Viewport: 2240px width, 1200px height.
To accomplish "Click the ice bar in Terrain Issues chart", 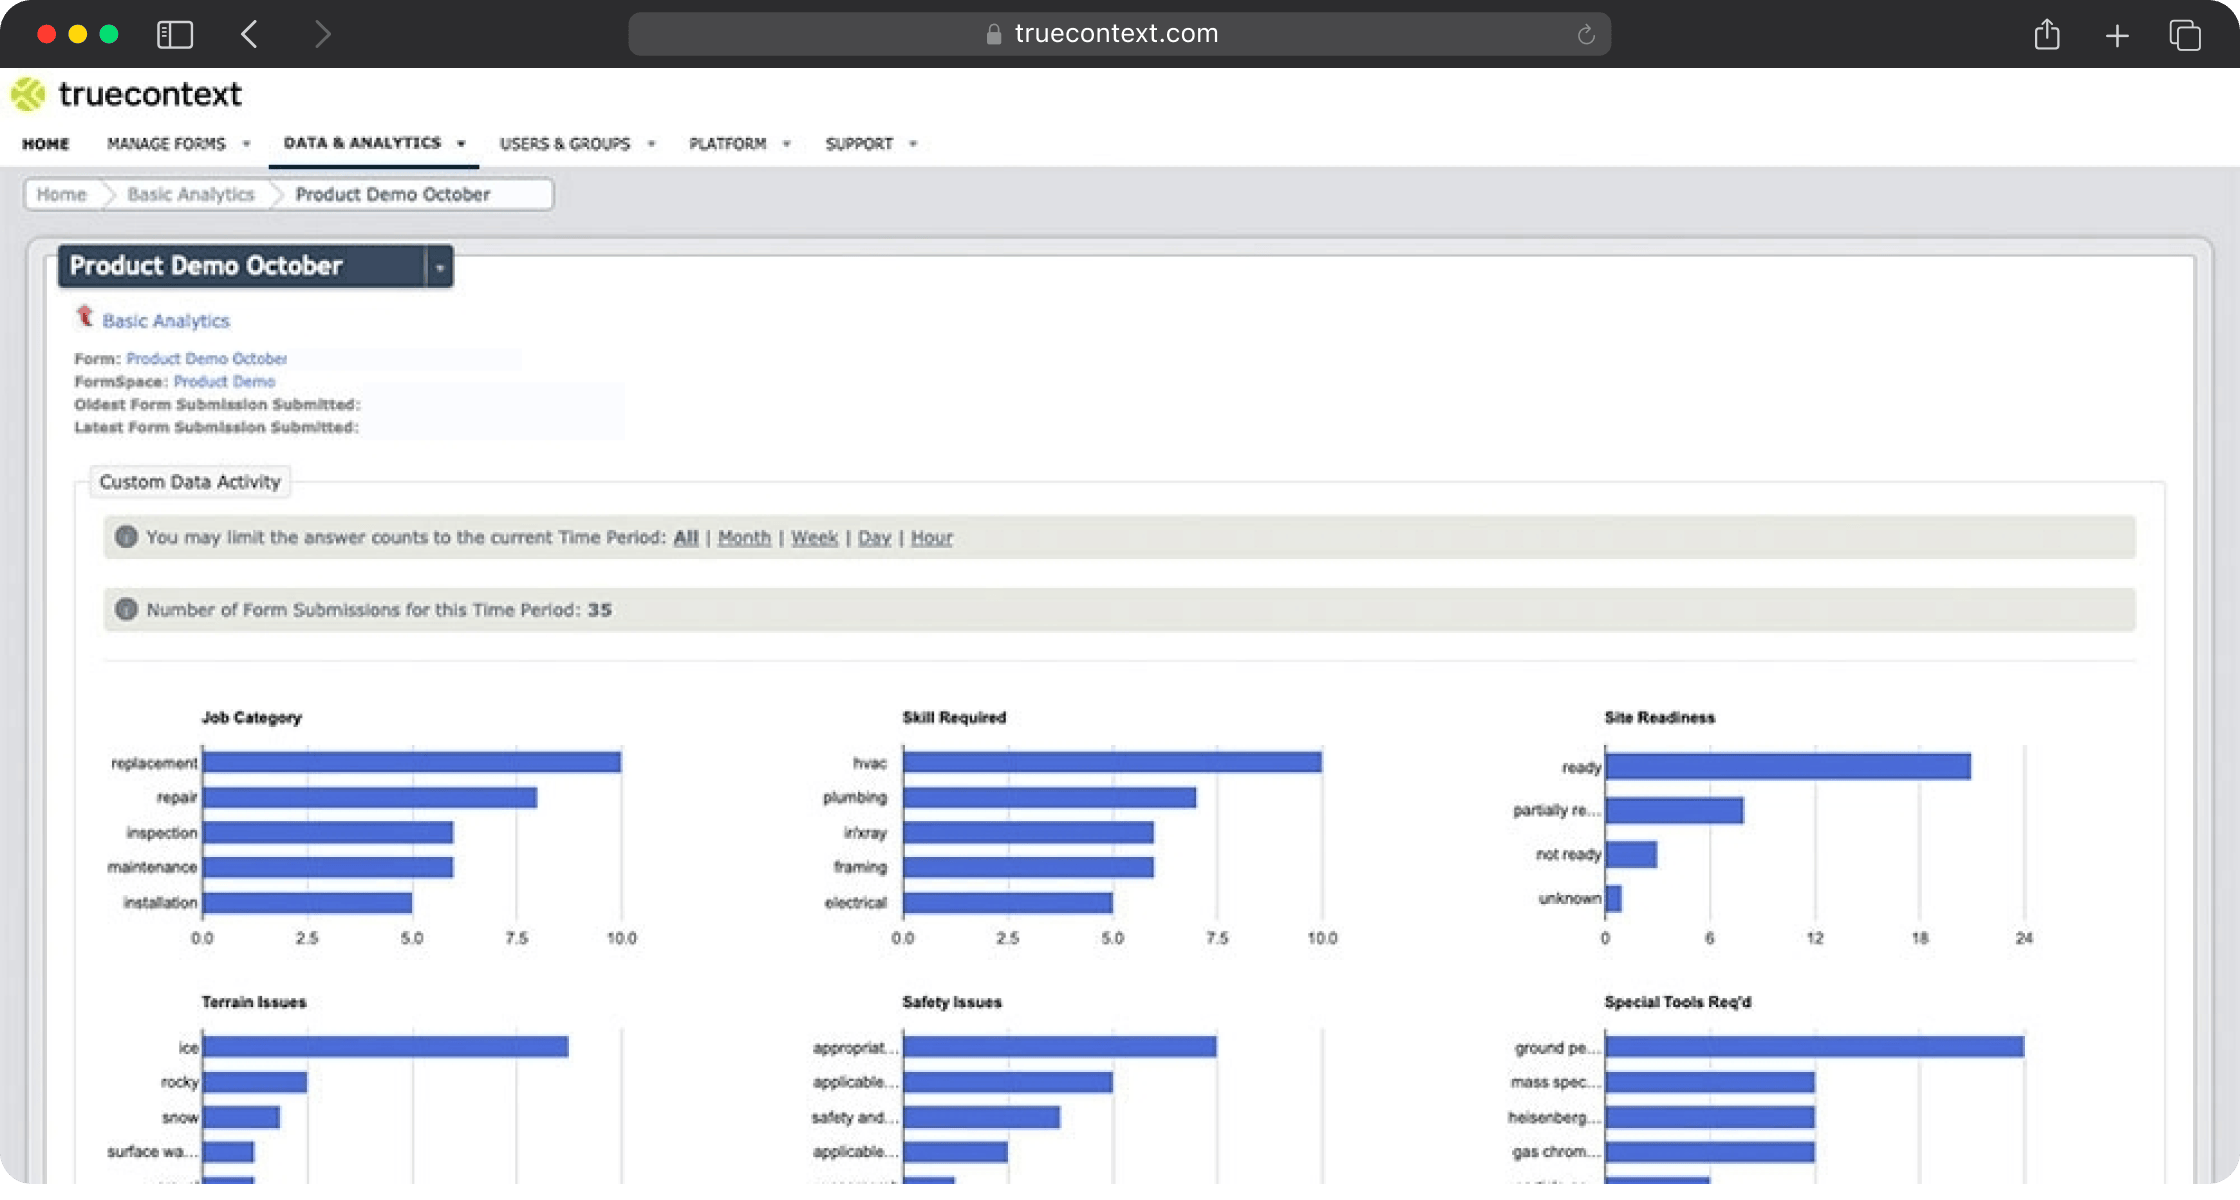I will [x=385, y=1046].
